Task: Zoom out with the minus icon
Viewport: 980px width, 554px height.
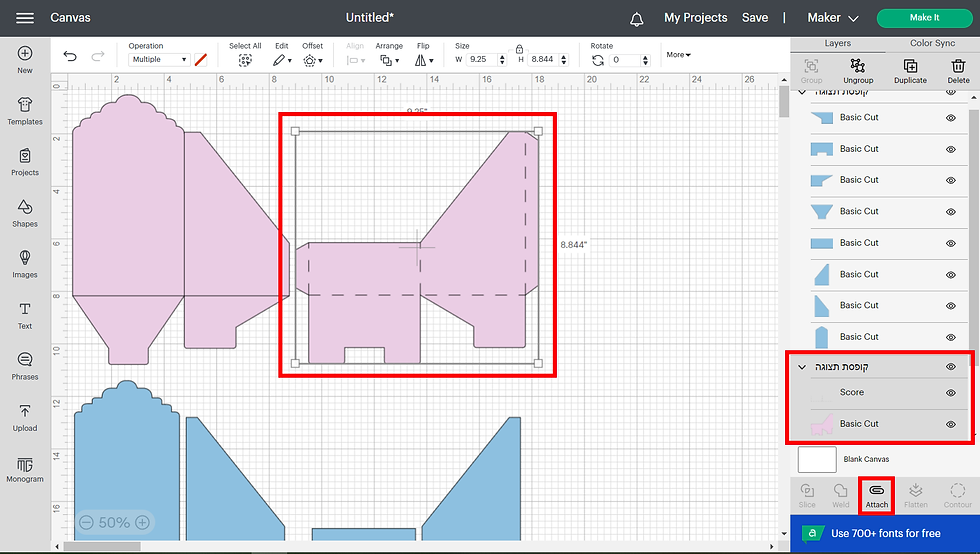Action: coord(86,522)
